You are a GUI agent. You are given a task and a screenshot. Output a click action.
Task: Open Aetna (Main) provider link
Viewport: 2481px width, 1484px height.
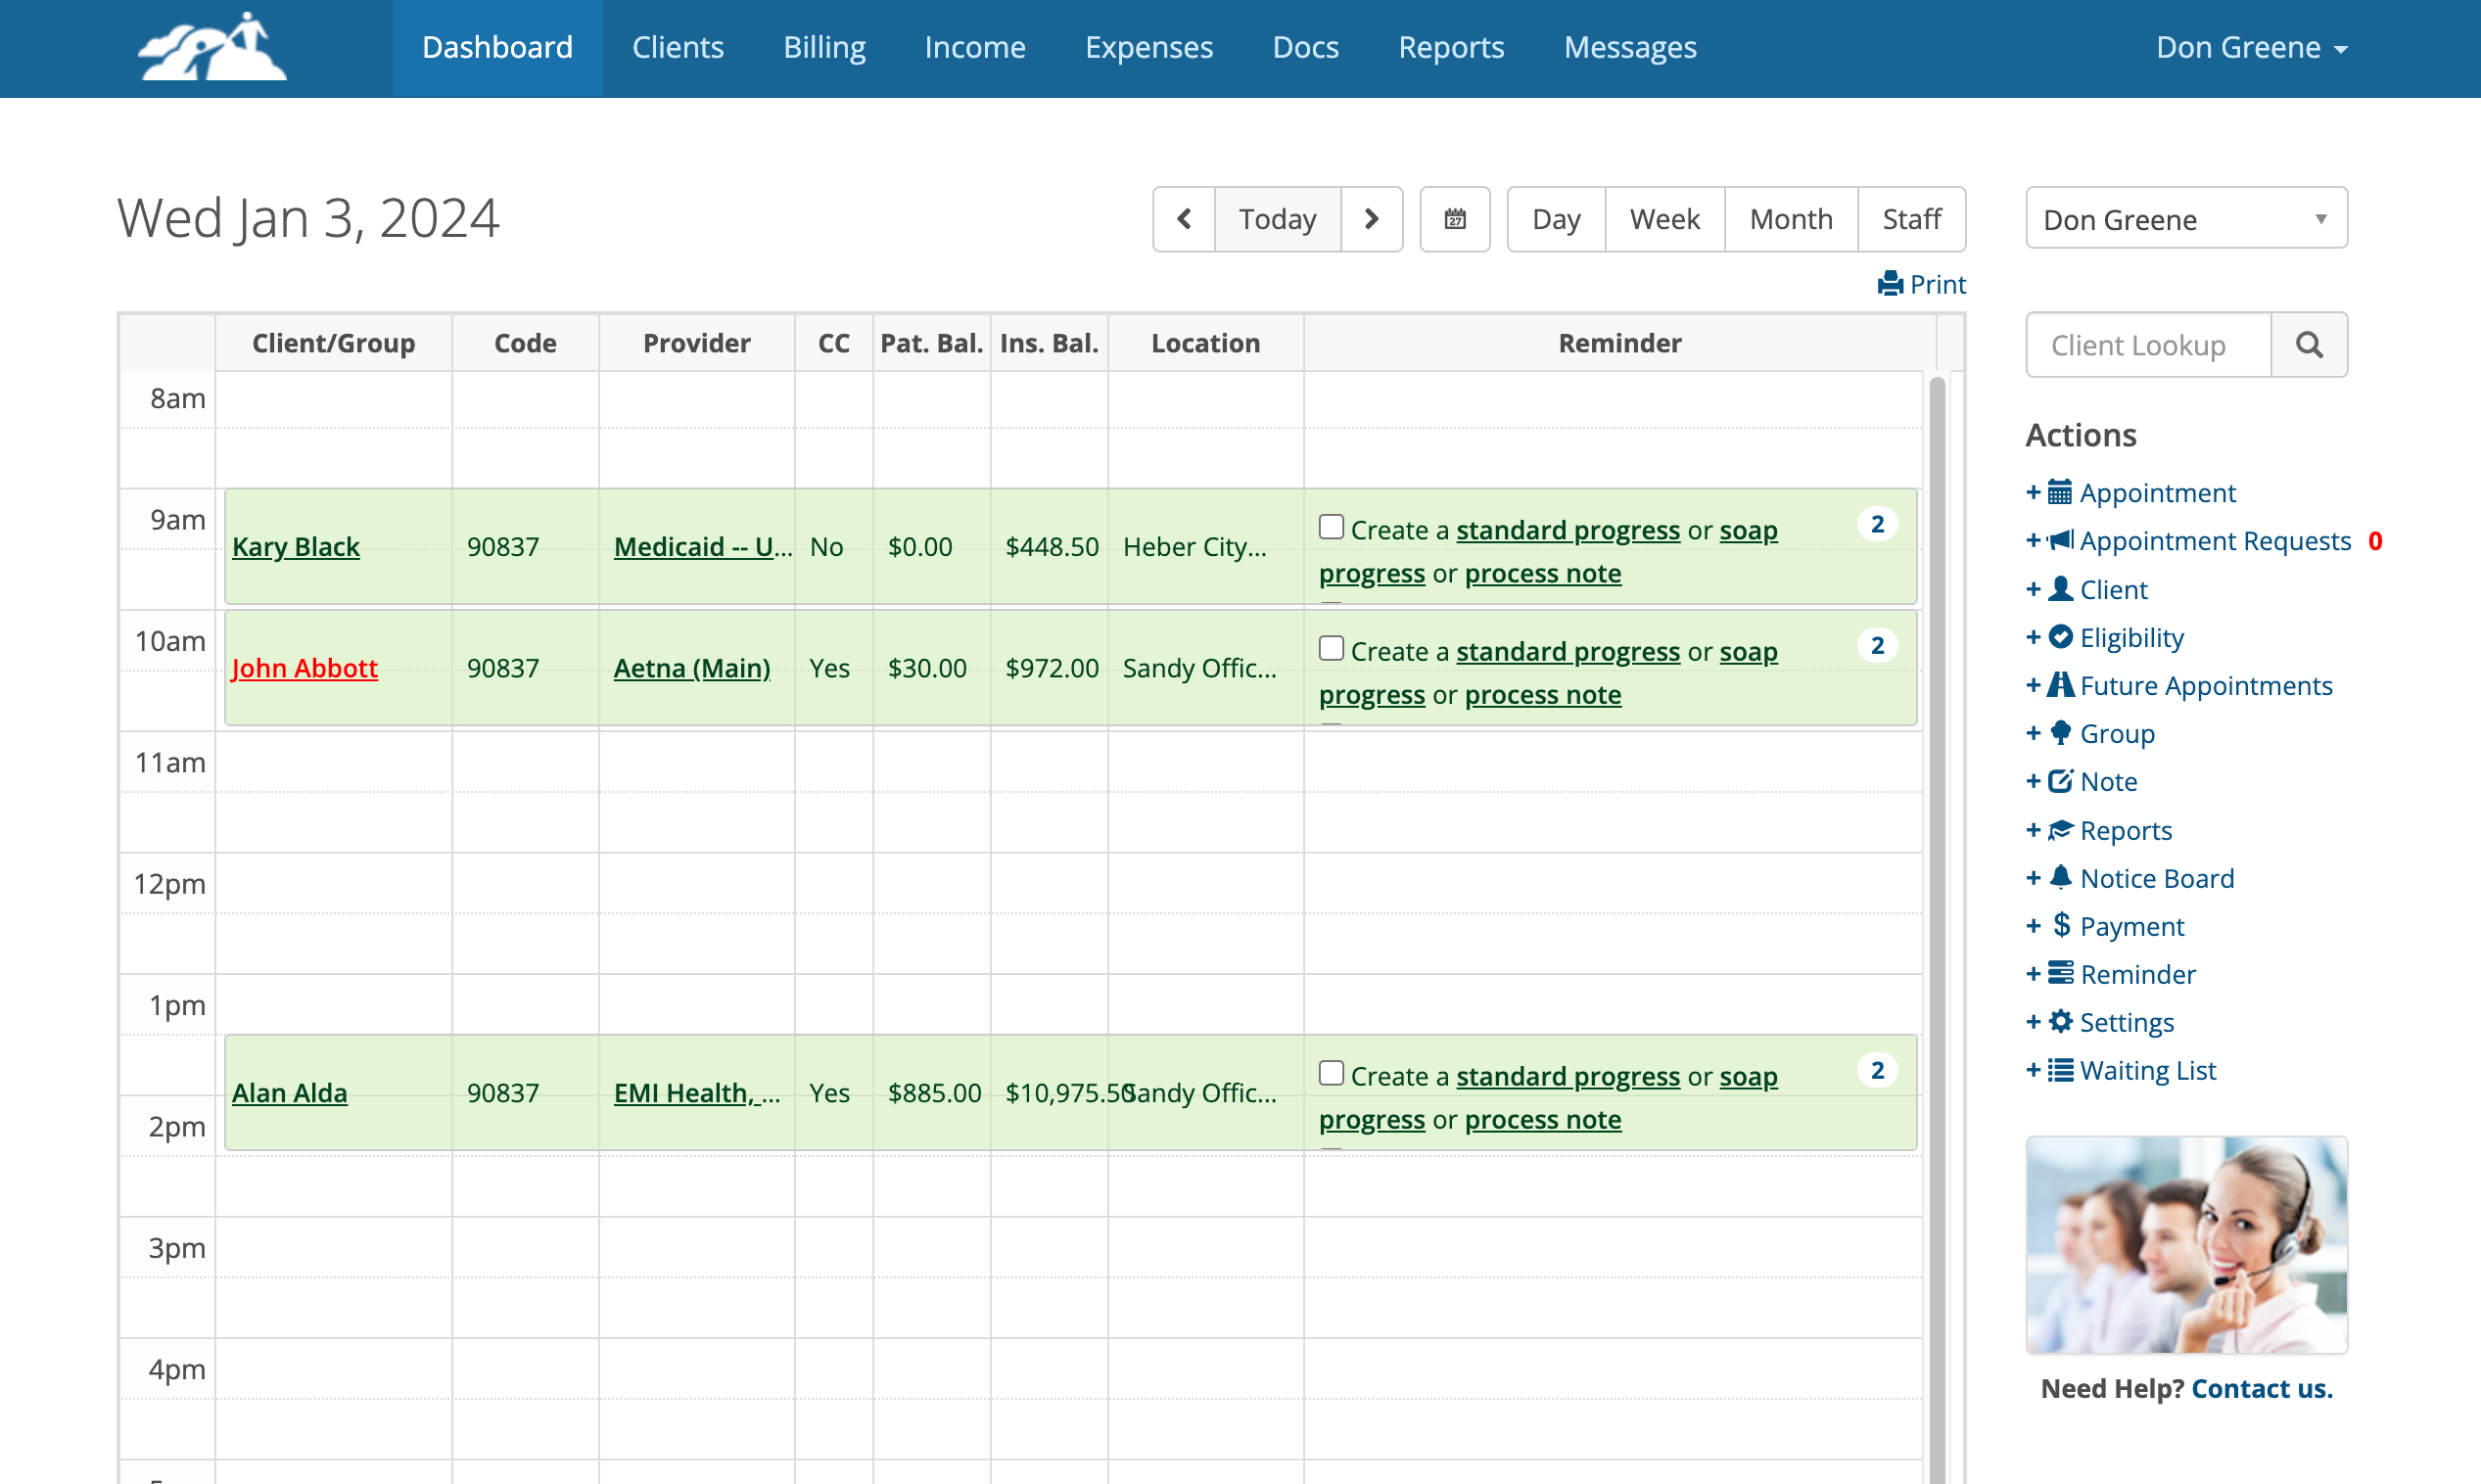[x=692, y=668]
